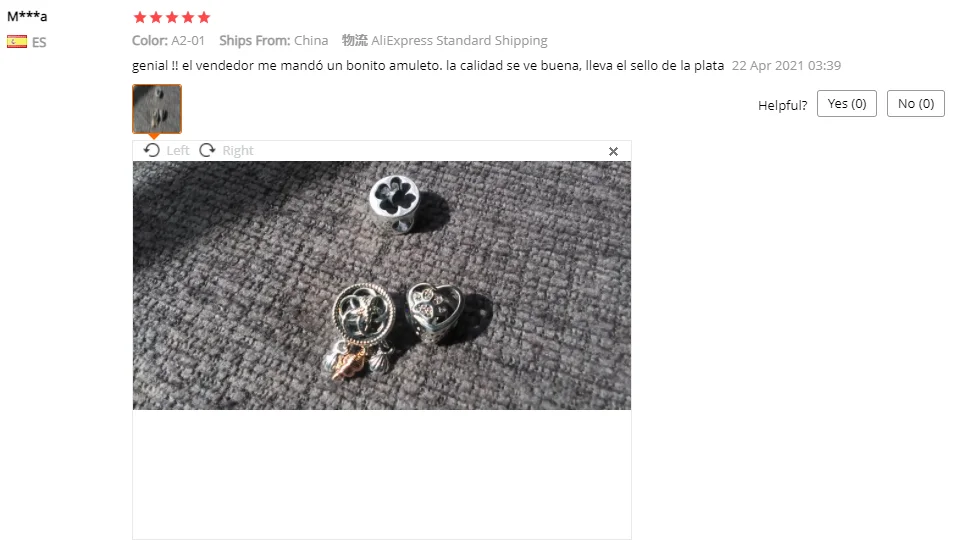Viewport: 966px width, 554px height.
Task: Click the enlarged photo of silver charms
Action: click(x=382, y=285)
